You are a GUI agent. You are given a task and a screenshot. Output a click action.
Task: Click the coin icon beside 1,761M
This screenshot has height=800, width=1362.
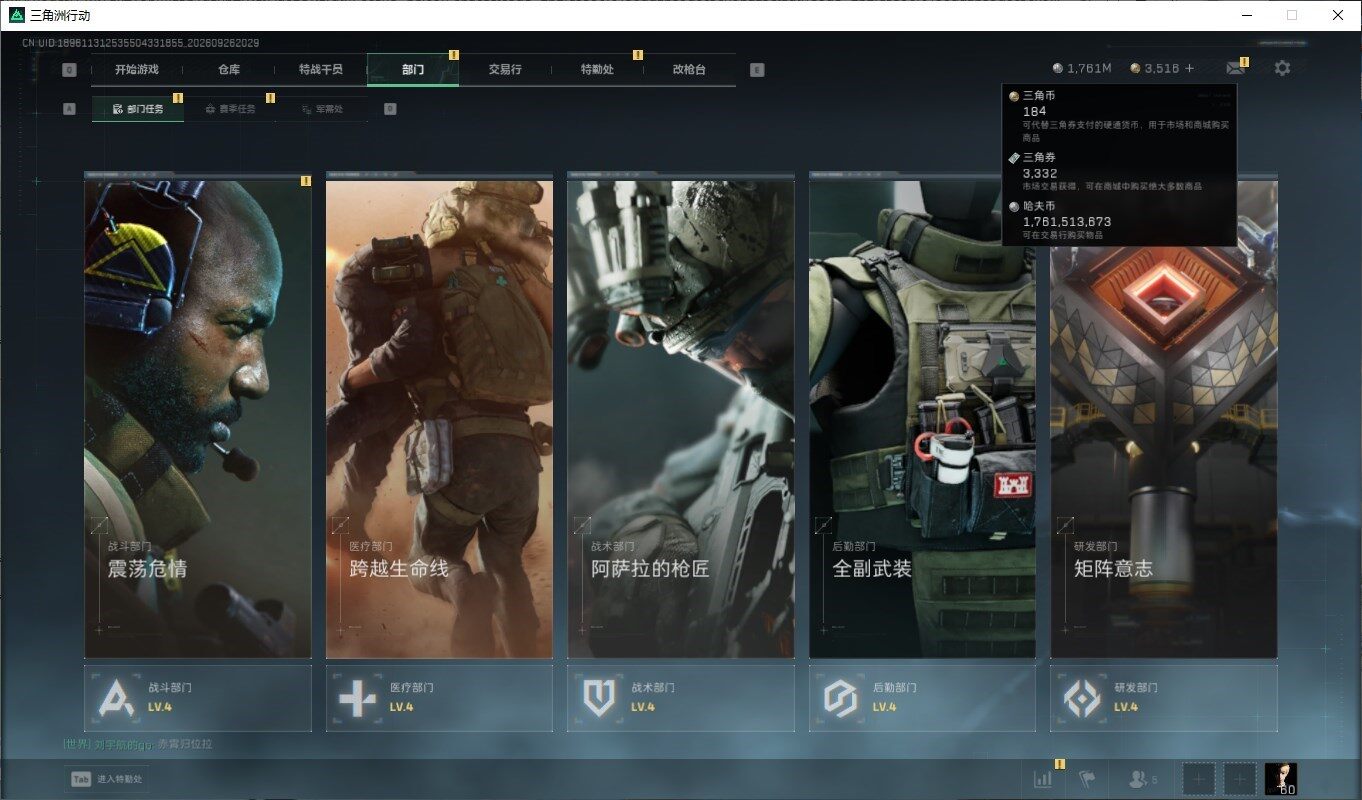click(1058, 68)
